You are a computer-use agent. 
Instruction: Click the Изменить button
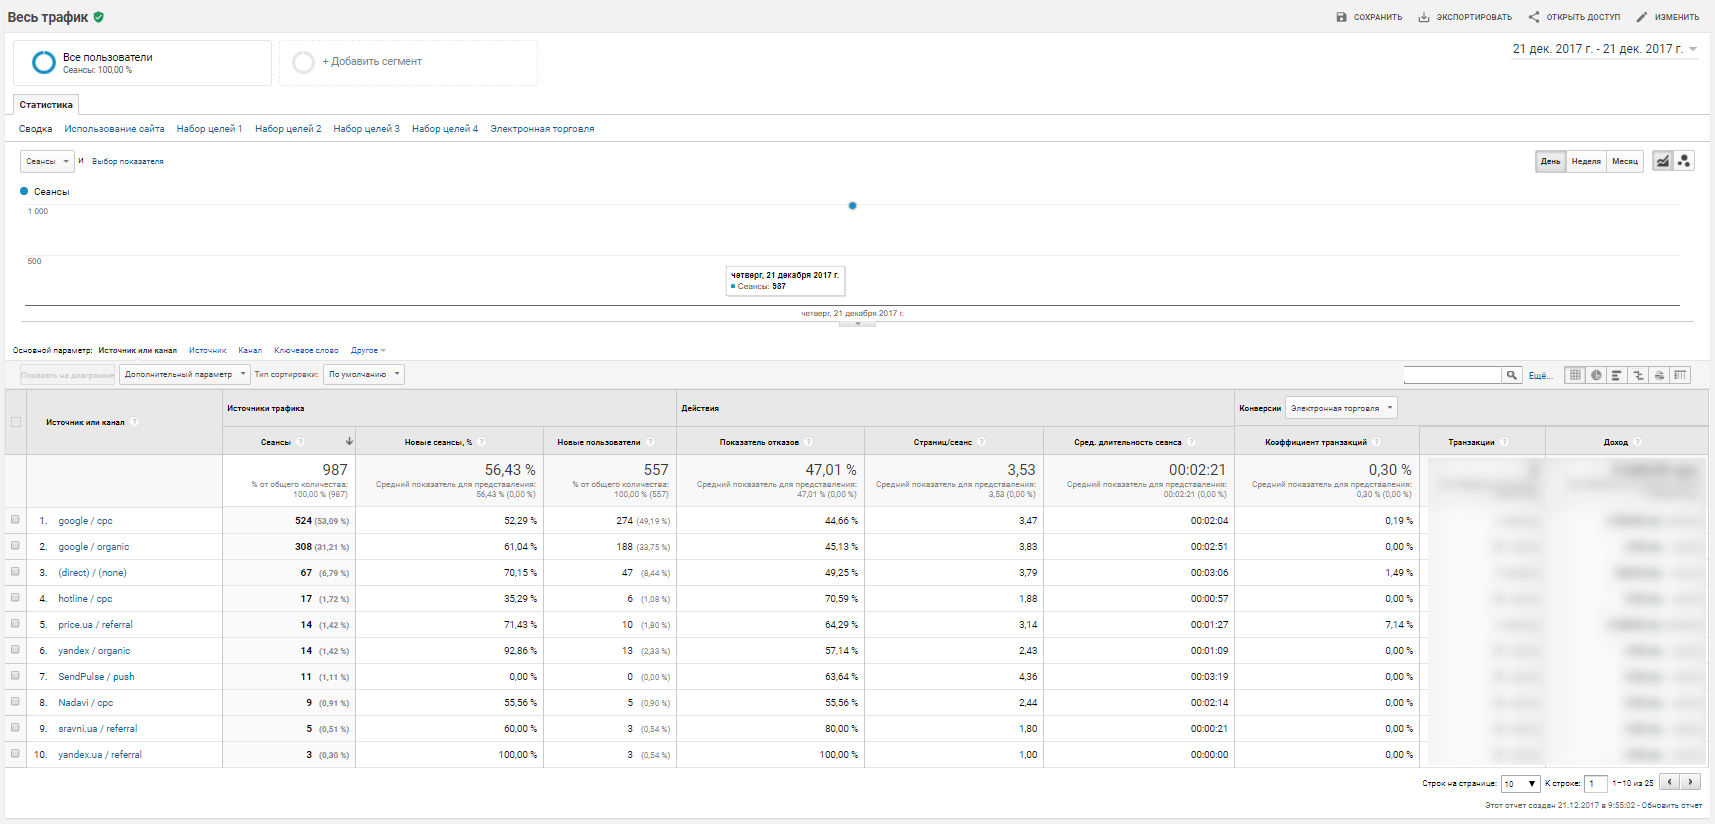tap(1667, 17)
